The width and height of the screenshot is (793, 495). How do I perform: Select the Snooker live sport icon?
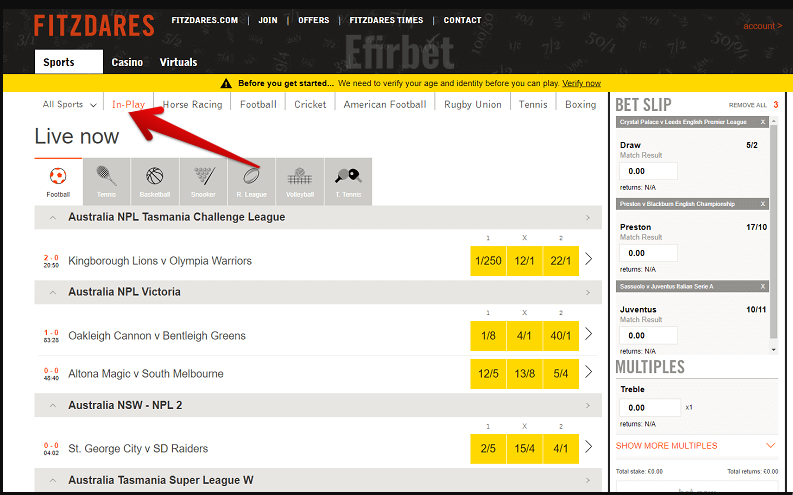tap(203, 182)
